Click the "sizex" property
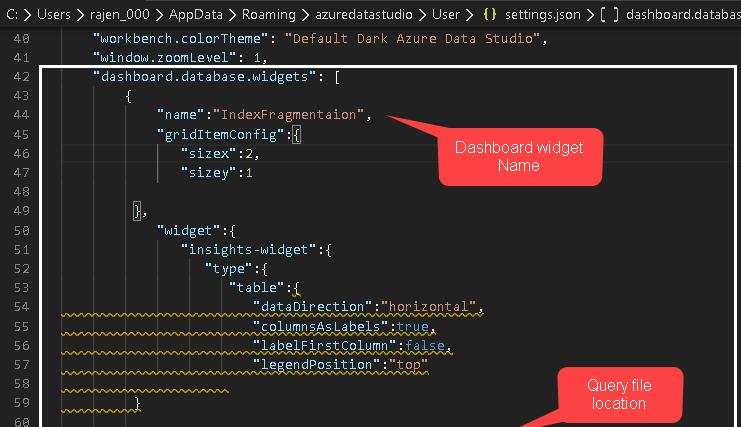Screen dimensions: 741x427 (x=209, y=154)
